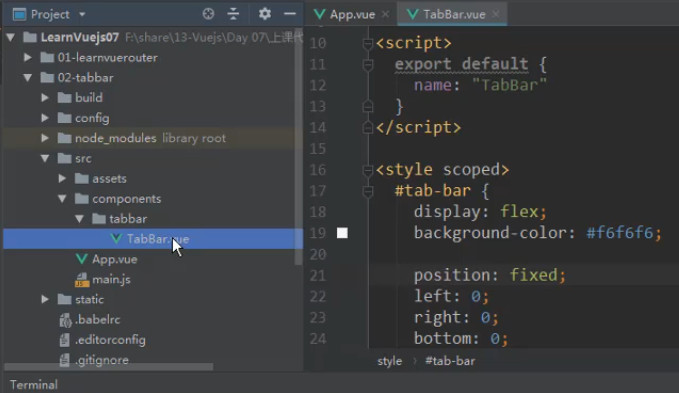Click the #f6f6f6 value in code

point(619,233)
